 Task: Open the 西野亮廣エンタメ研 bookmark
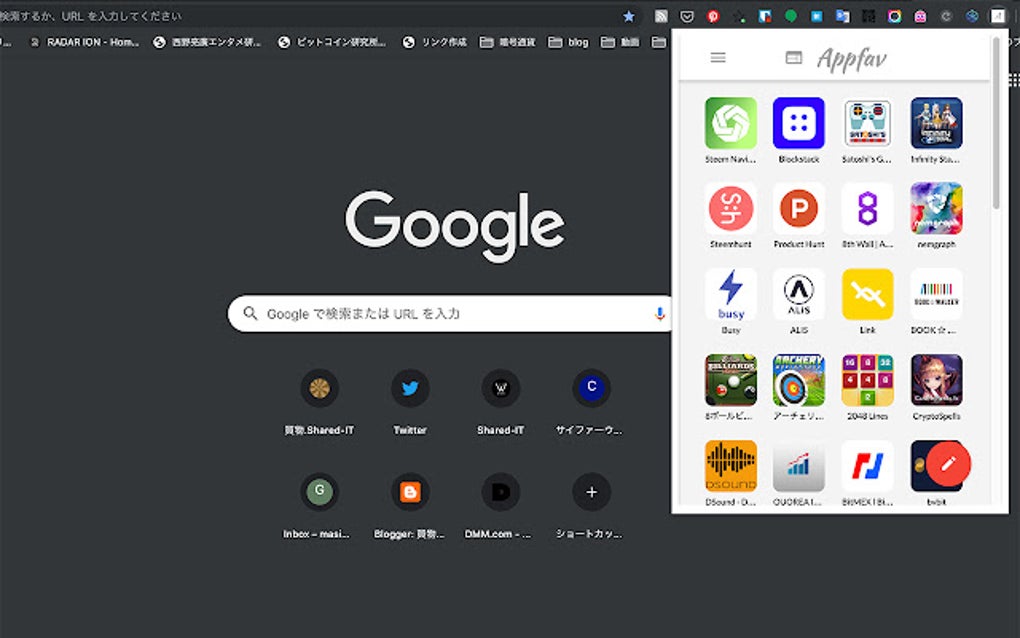pyautogui.click(x=207, y=42)
